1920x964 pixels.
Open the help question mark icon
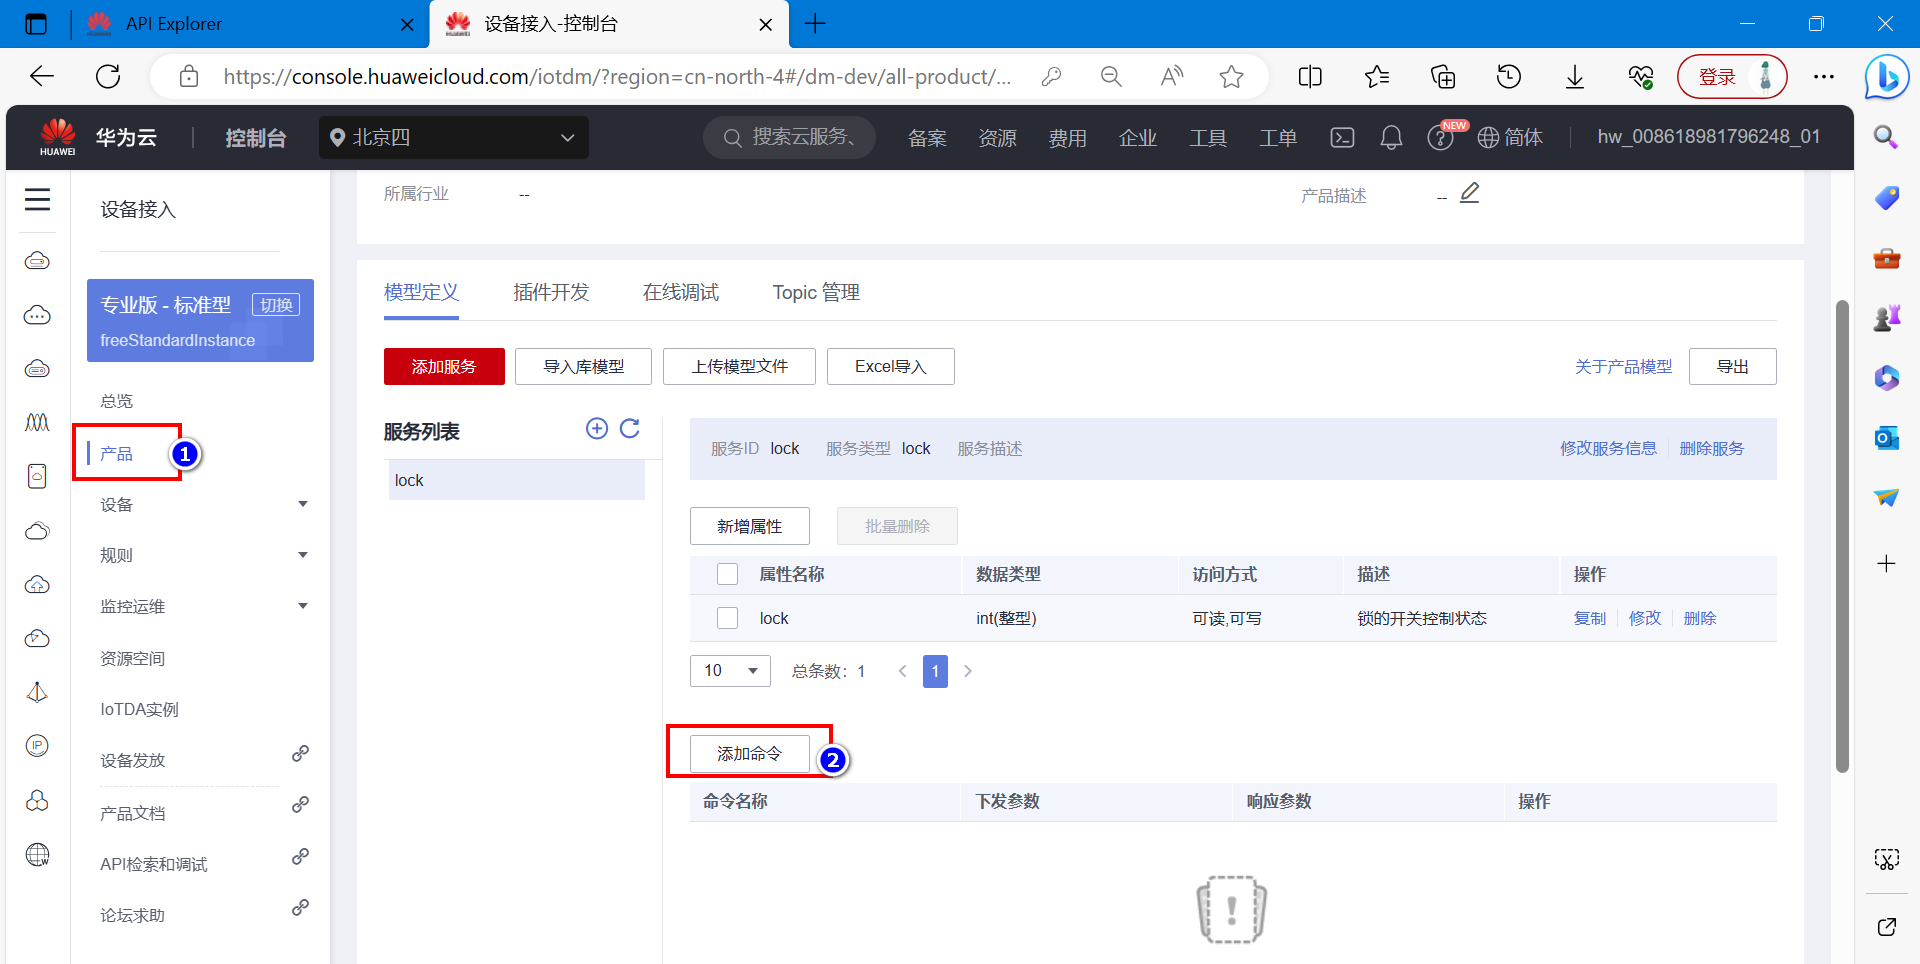pyautogui.click(x=1440, y=138)
